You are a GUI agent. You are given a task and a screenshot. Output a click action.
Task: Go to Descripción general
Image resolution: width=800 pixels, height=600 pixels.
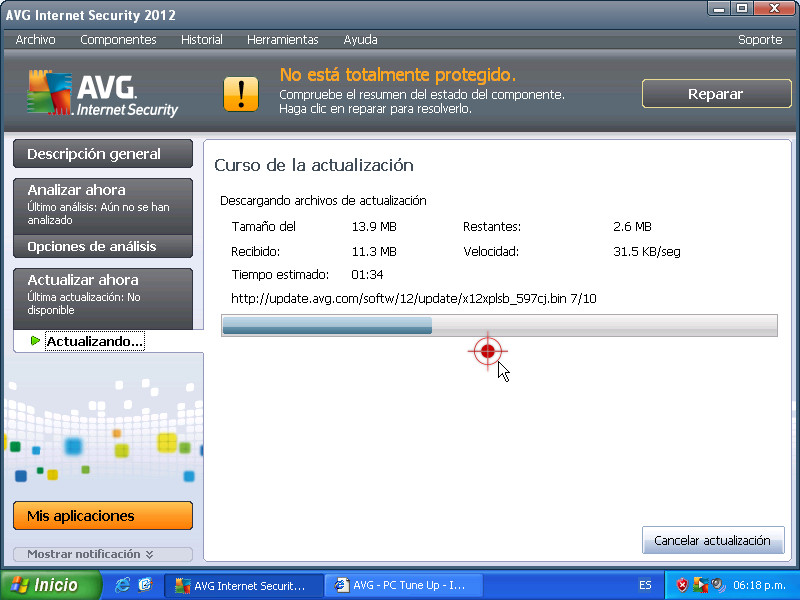click(x=103, y=154)
